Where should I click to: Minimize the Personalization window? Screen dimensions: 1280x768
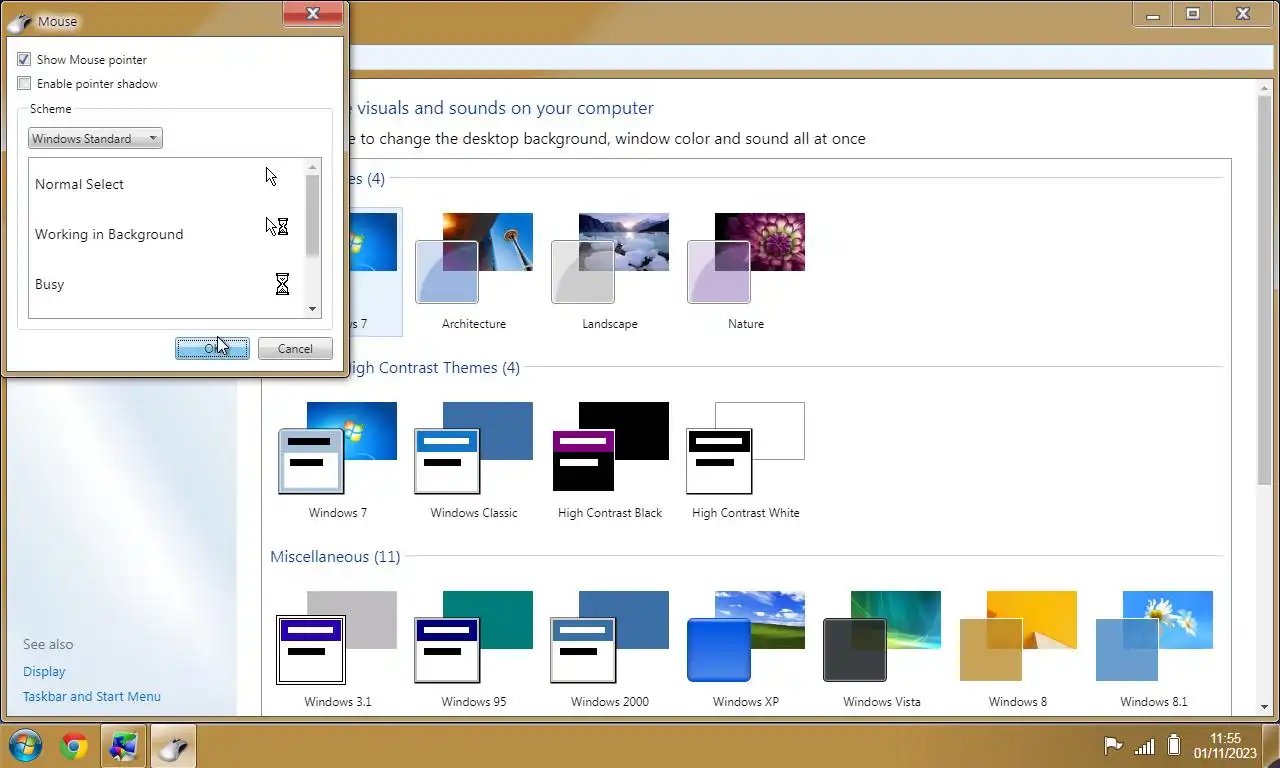pyautogui.click(x=1153, y=13)
